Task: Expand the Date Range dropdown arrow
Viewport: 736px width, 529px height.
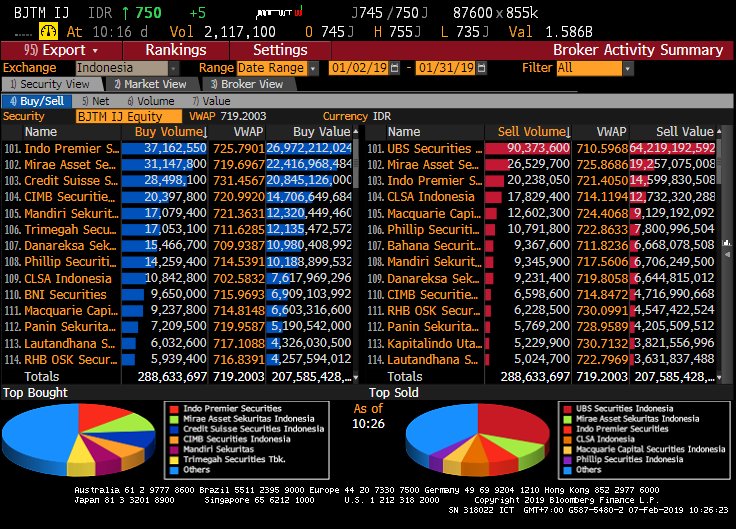Action: [313, 69]
